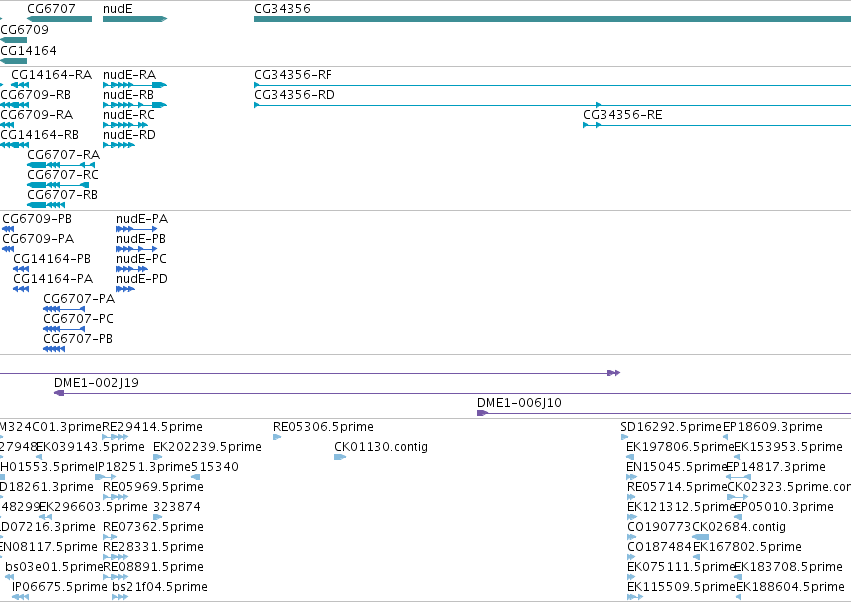Select the nudE gene arrow glyph
851x602 pixels.
(x=135, y=19)
